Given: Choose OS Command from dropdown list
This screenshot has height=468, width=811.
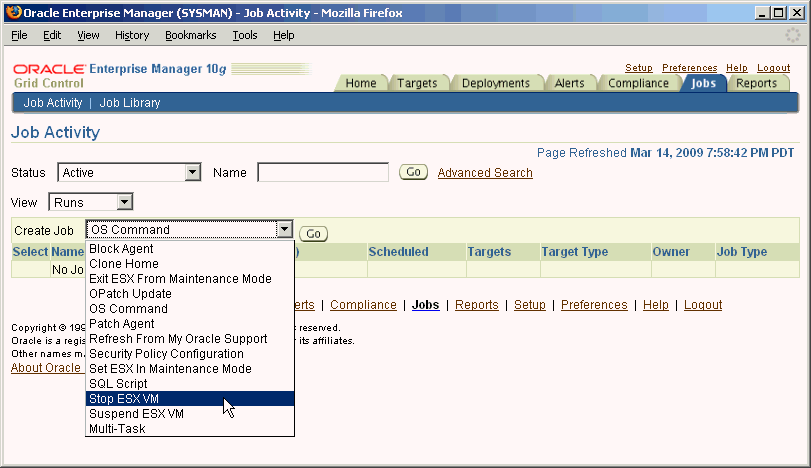Looking at the screenshot, I should click(x=190, y=309).
